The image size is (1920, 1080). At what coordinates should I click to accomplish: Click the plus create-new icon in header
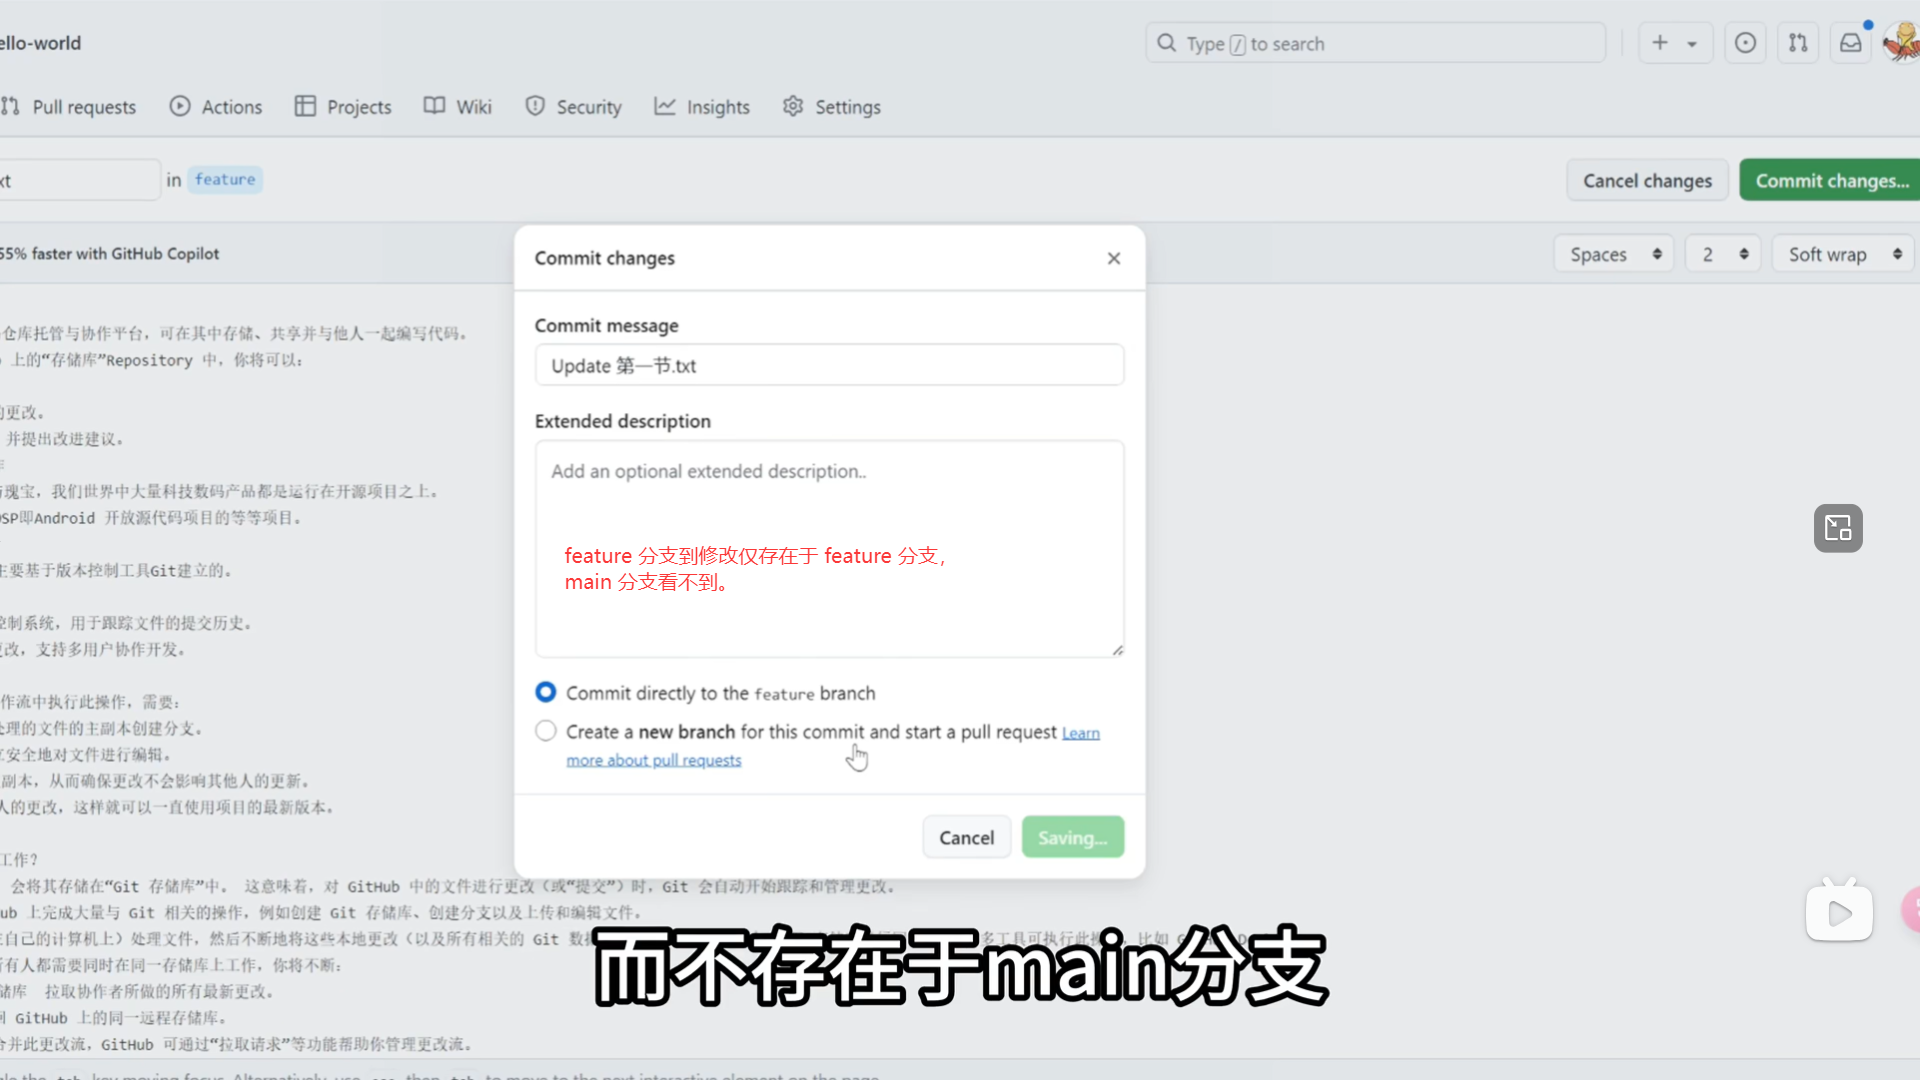point(1660,43)
